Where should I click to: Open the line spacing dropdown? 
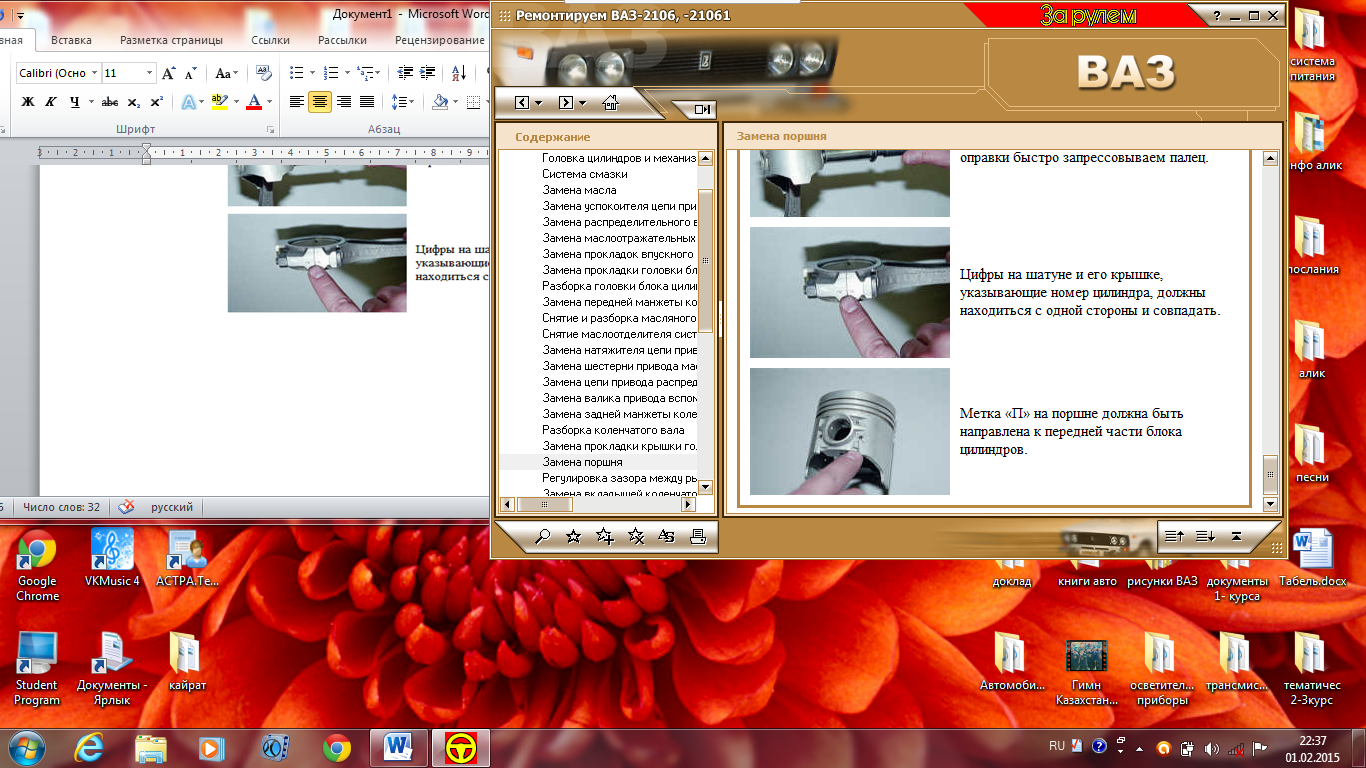point(403,102)
